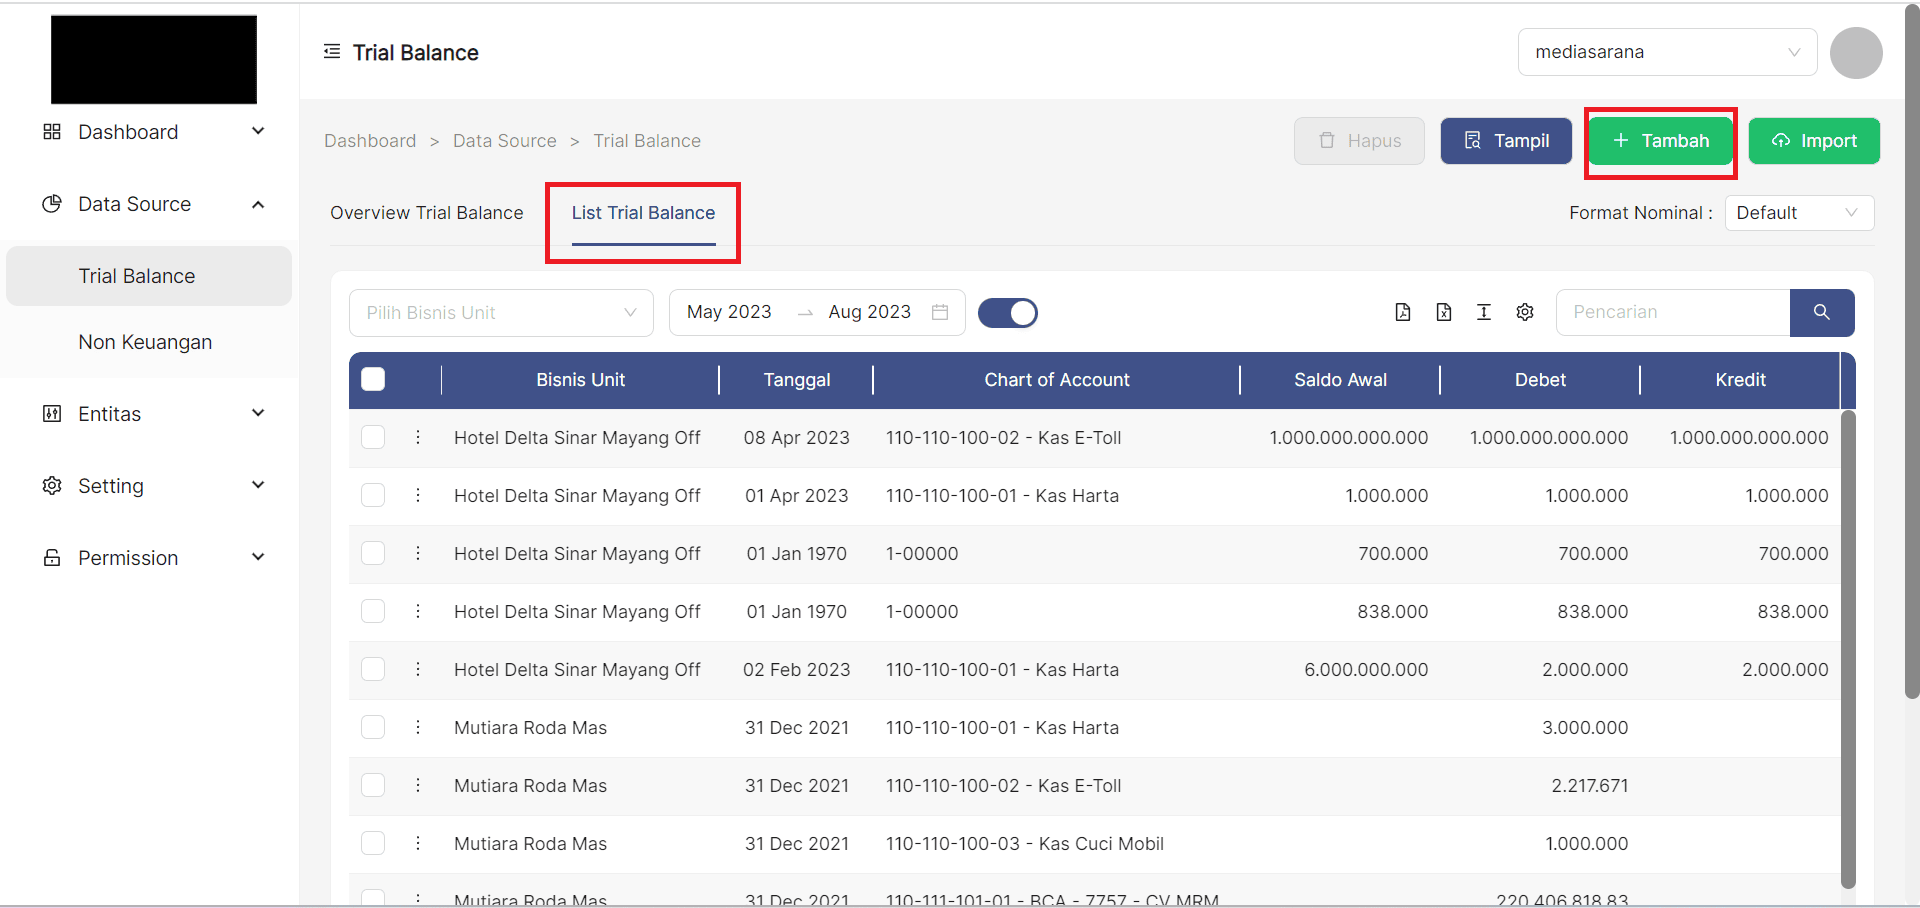Image resolution: width=1920 pixels, height=908 pixels.
Task: Open the Format Nominal Default dropdown
Action: pyautogui.click(x=1798, y=213)
